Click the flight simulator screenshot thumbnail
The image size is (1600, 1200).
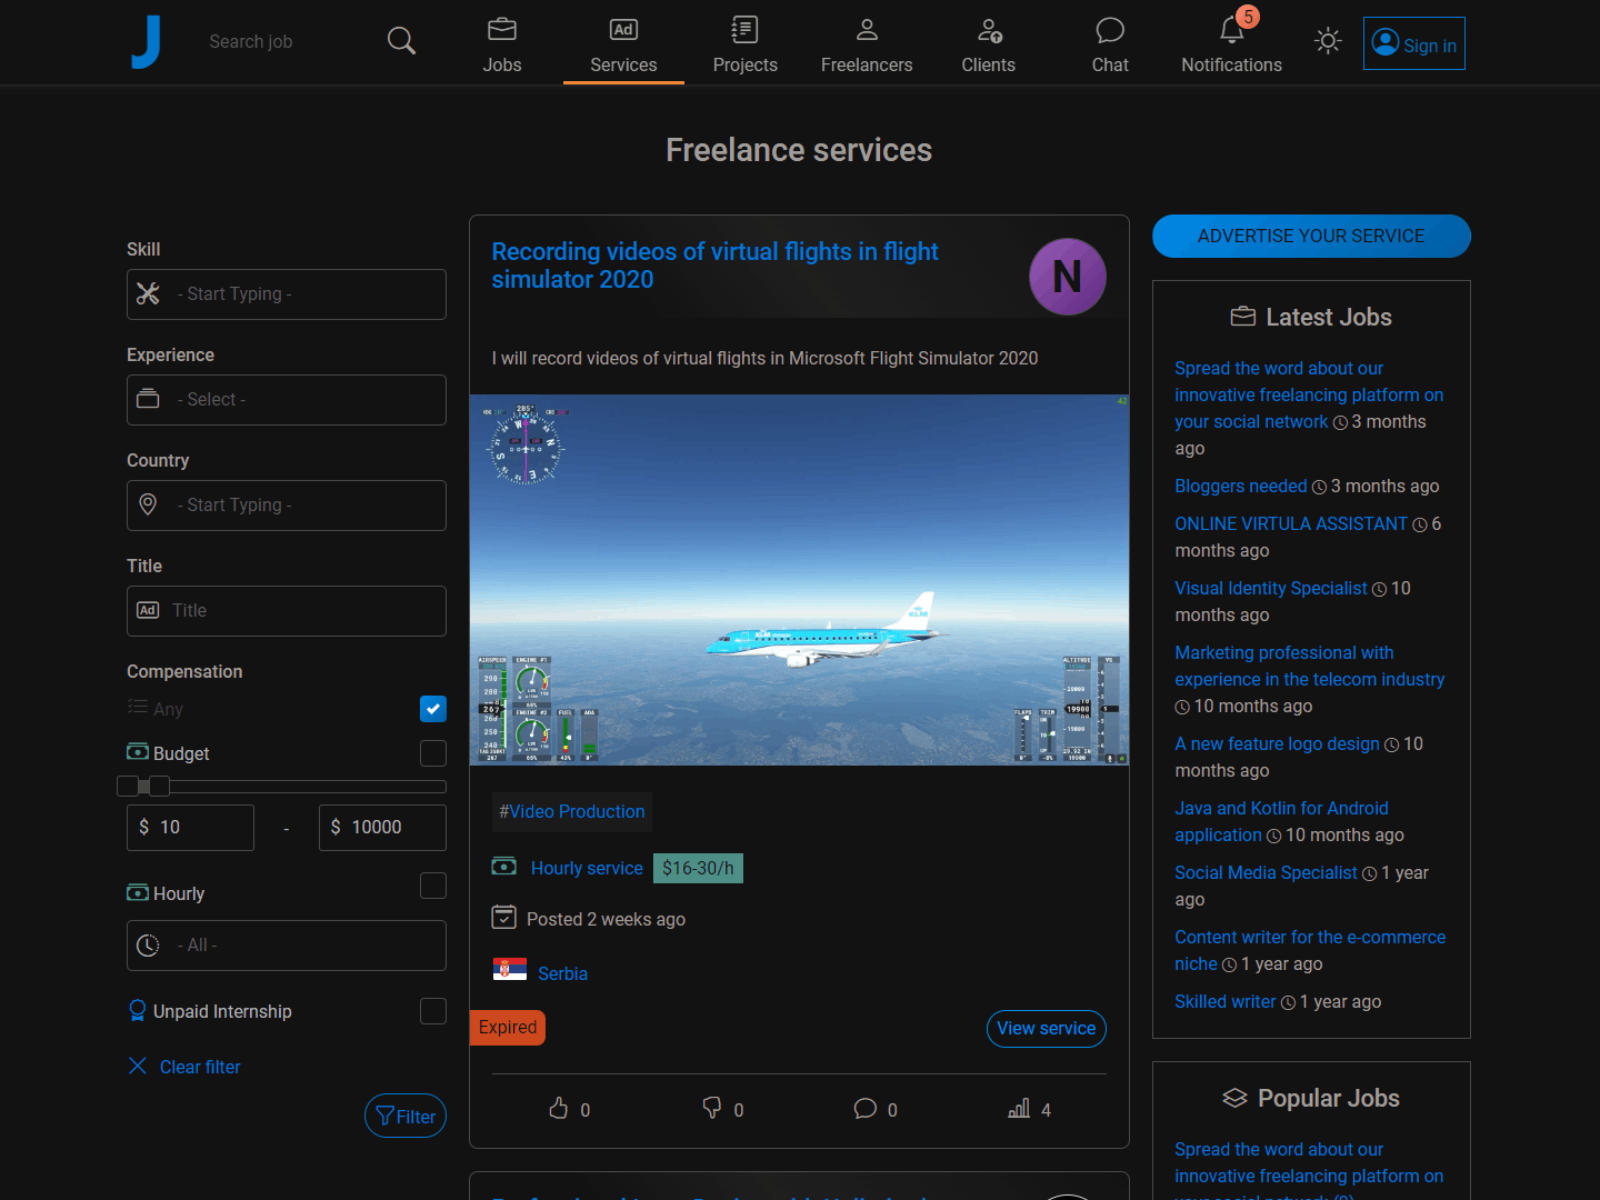799,580
